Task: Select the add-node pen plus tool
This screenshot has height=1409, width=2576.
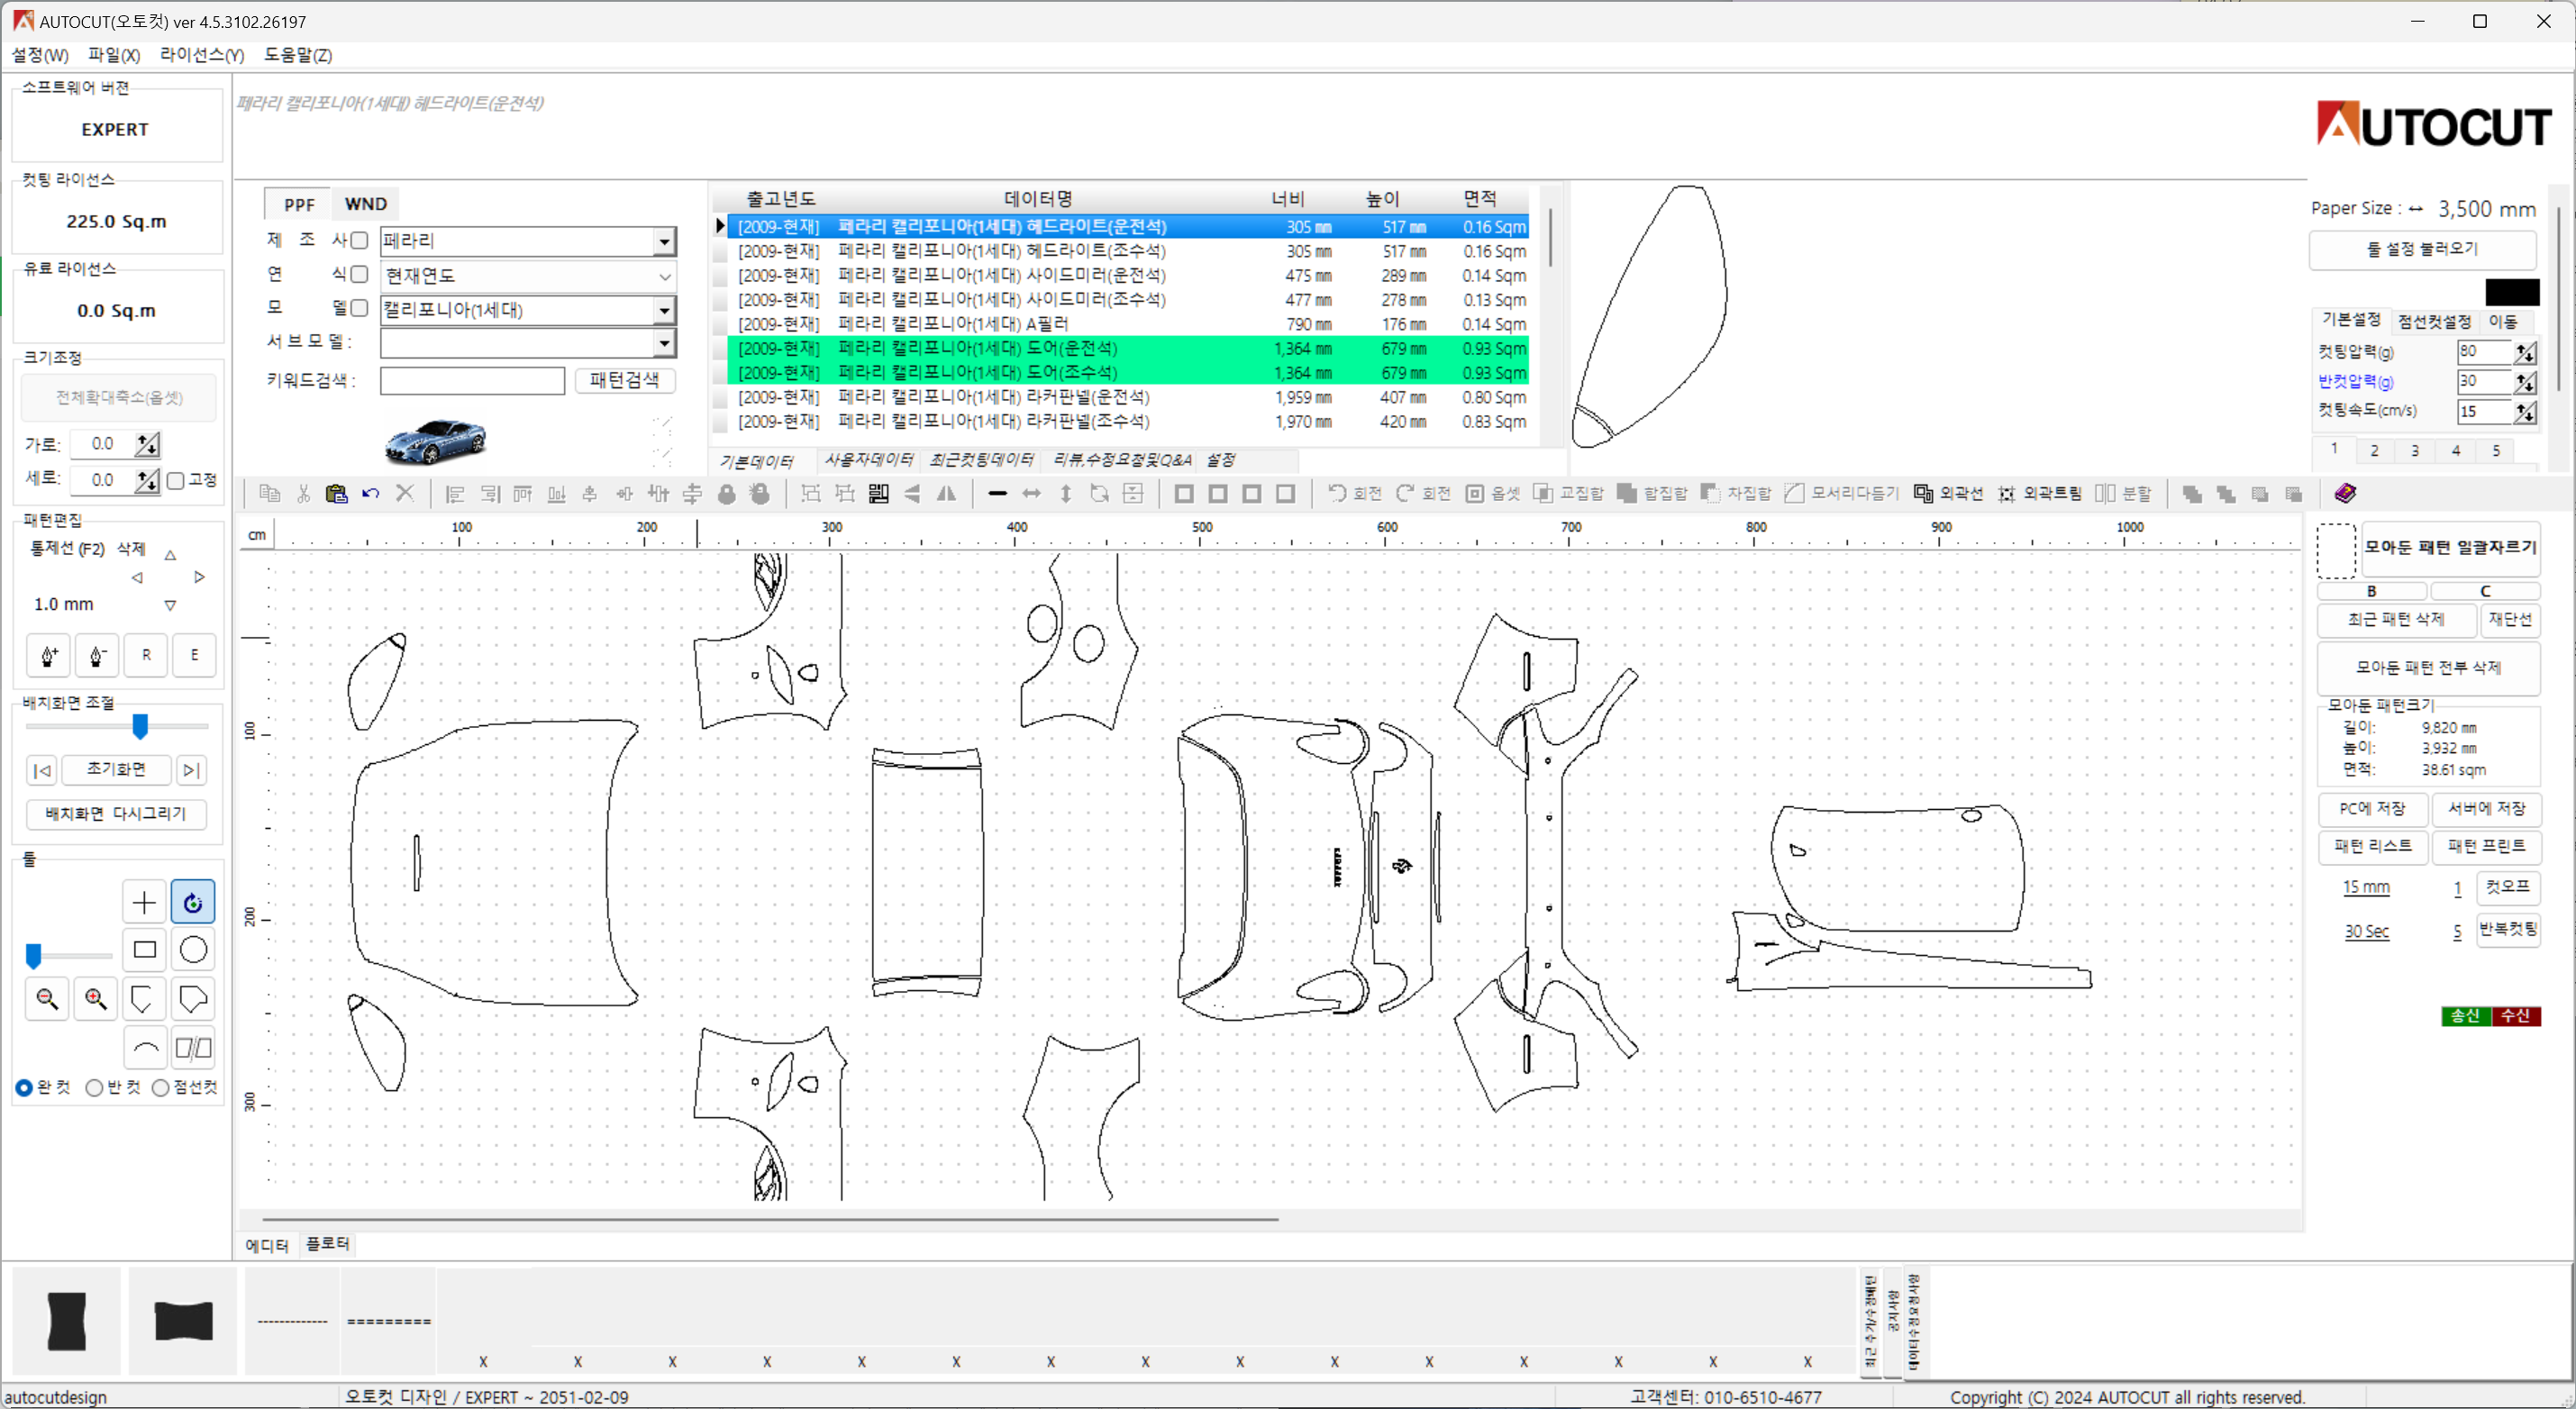Action: [48, 655]
